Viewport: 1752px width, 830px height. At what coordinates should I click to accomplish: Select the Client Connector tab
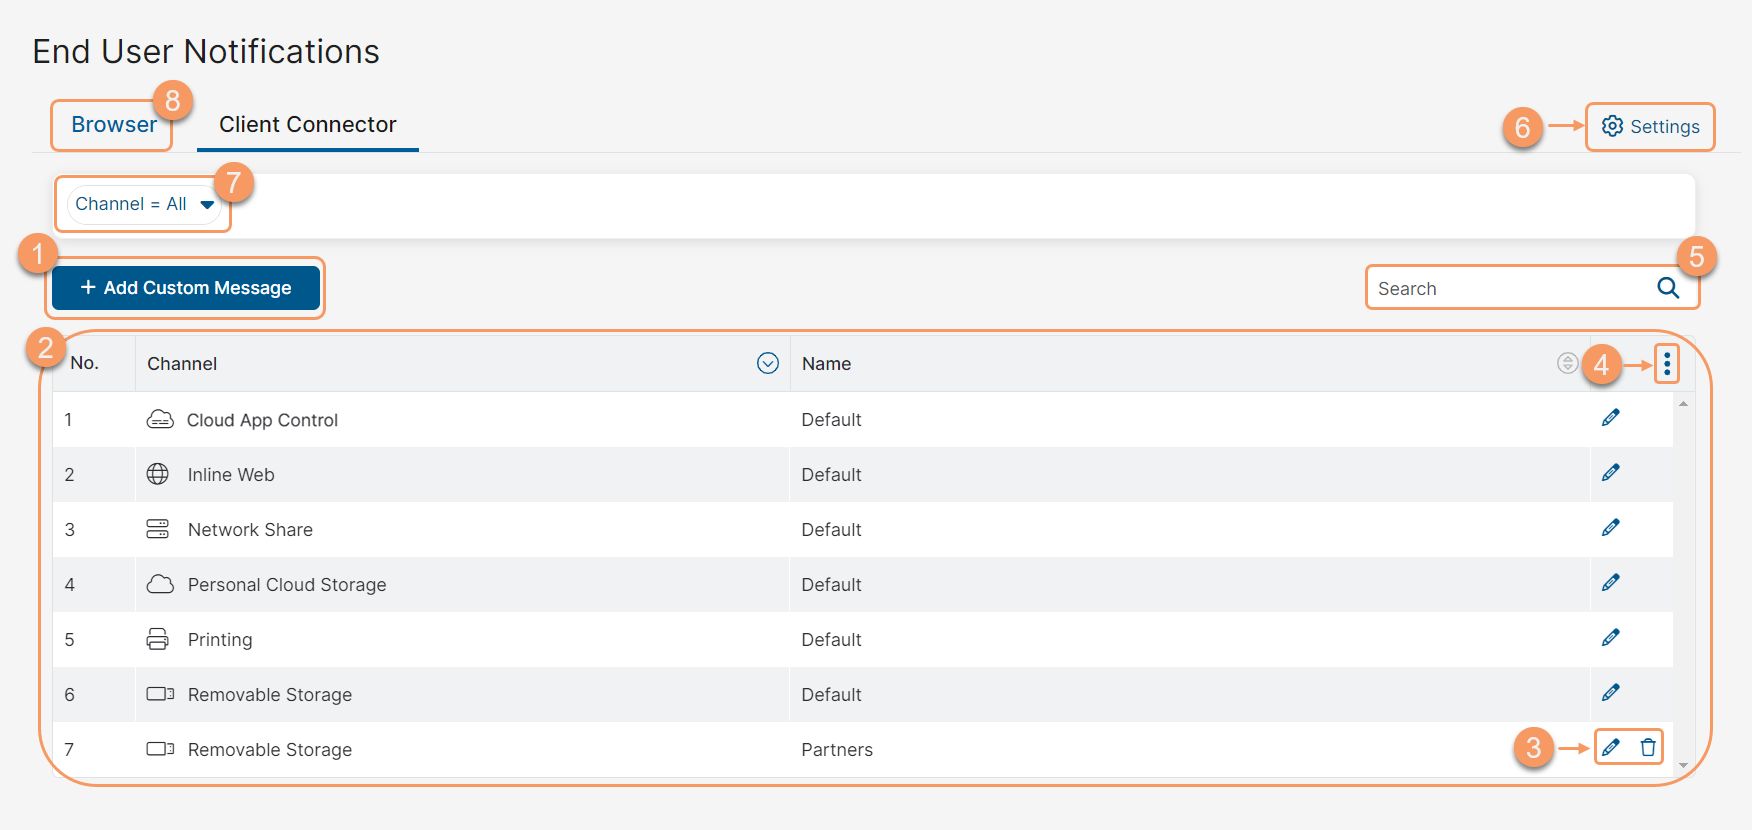tap(307, 125)
